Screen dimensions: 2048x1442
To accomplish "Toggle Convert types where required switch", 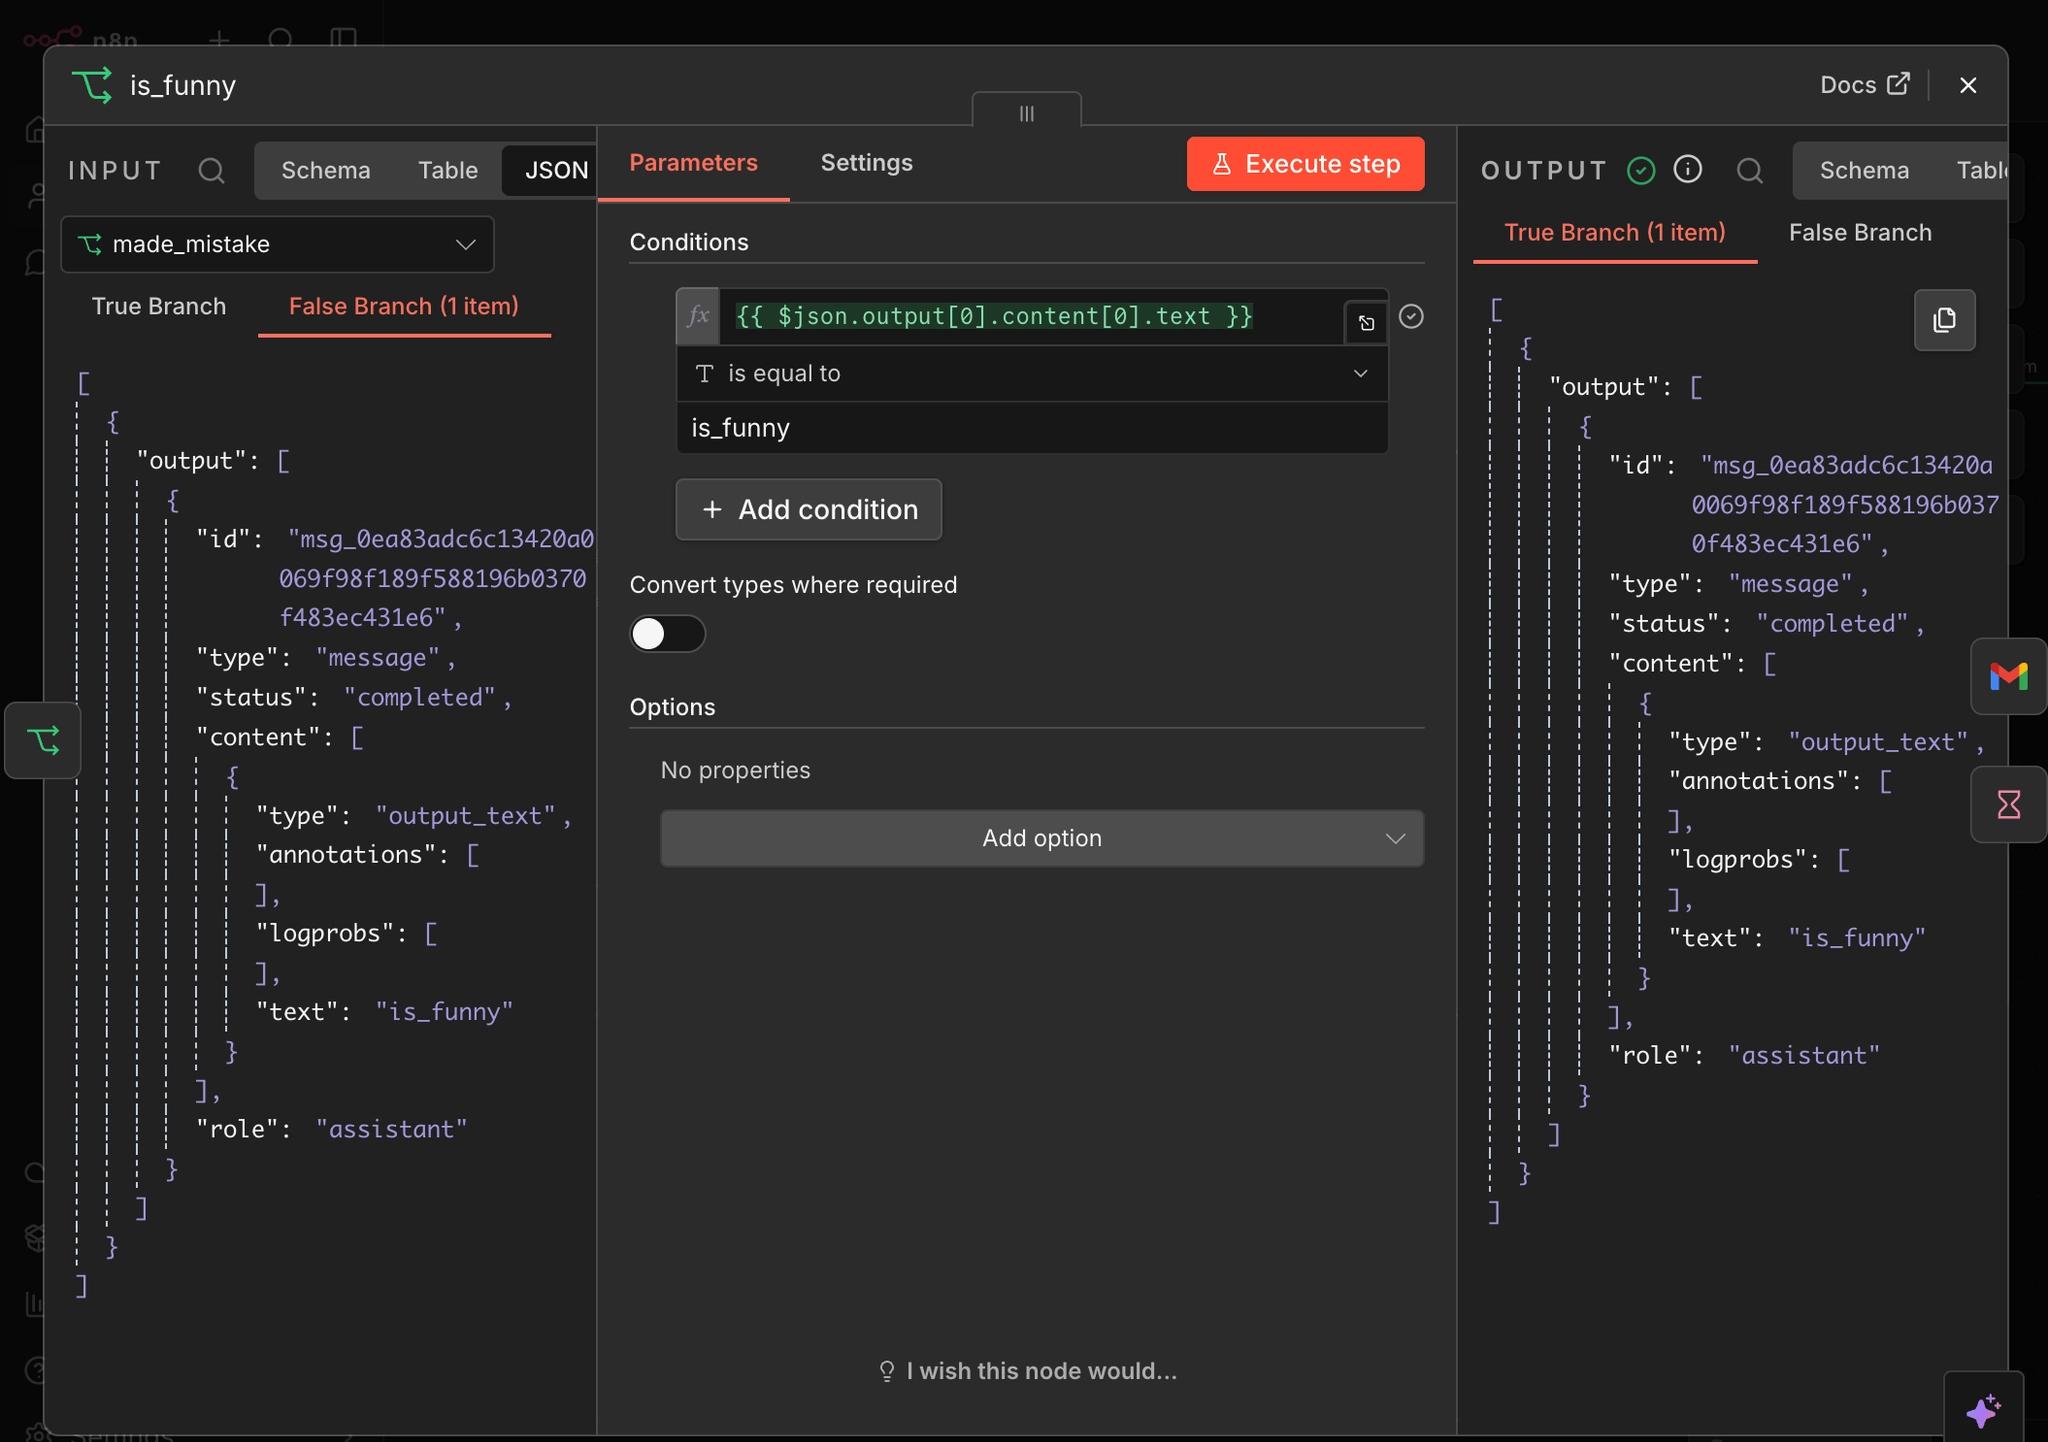I will (667, 634).
